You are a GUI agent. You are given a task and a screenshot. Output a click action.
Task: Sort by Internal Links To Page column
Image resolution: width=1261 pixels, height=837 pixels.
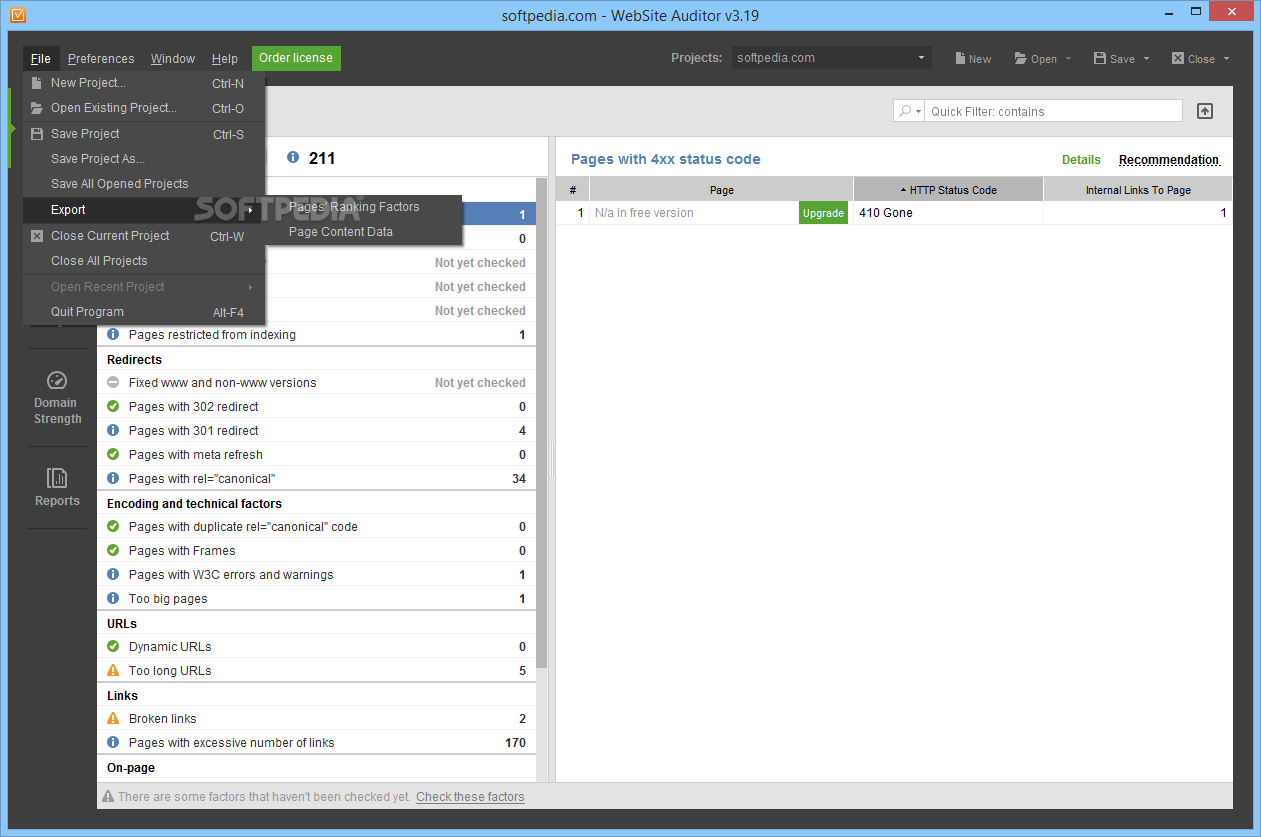point(1138,190)
